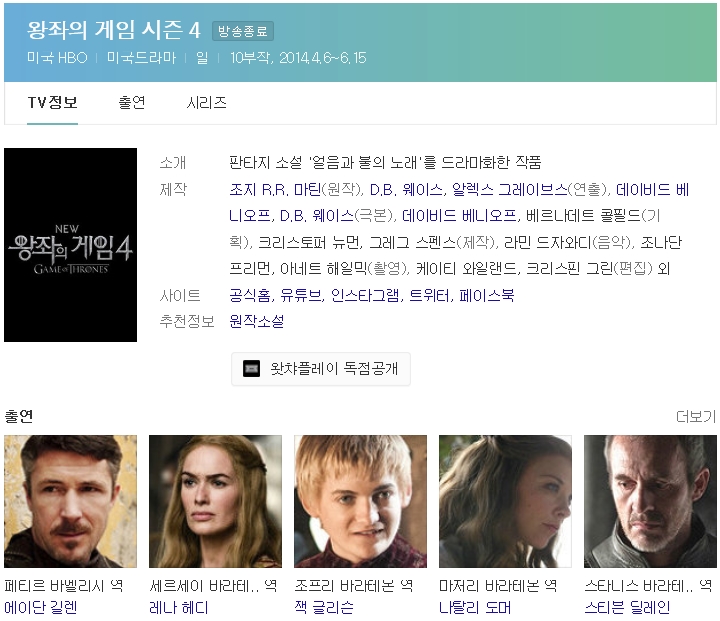
Task: Click the 왓챠플레이 icon in the button
Action: (x=252, y=369)
